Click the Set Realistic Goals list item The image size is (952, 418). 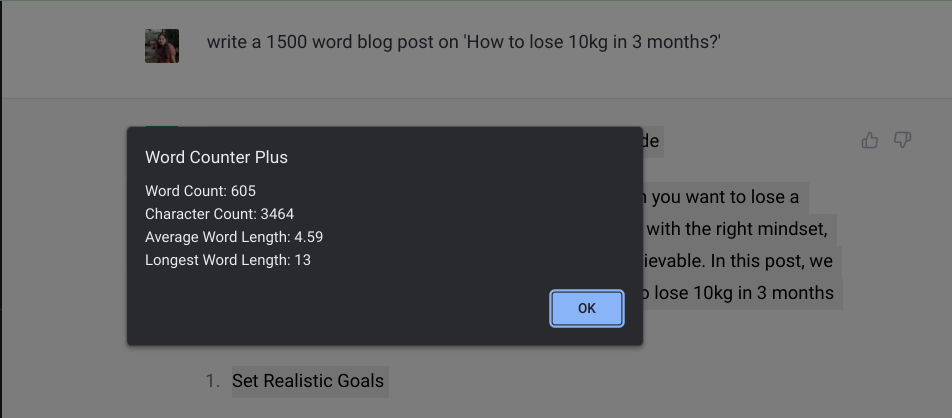[x=308, y=381]
